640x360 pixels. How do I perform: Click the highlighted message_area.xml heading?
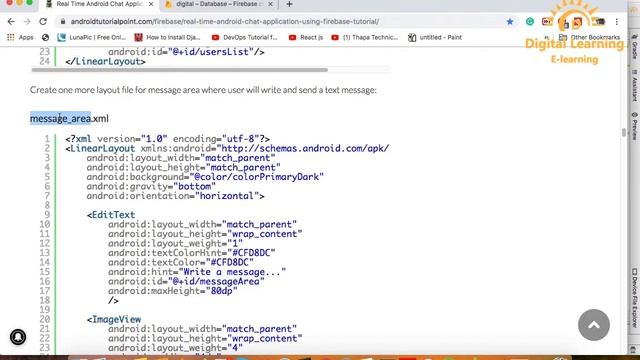(x=69, y=118)
